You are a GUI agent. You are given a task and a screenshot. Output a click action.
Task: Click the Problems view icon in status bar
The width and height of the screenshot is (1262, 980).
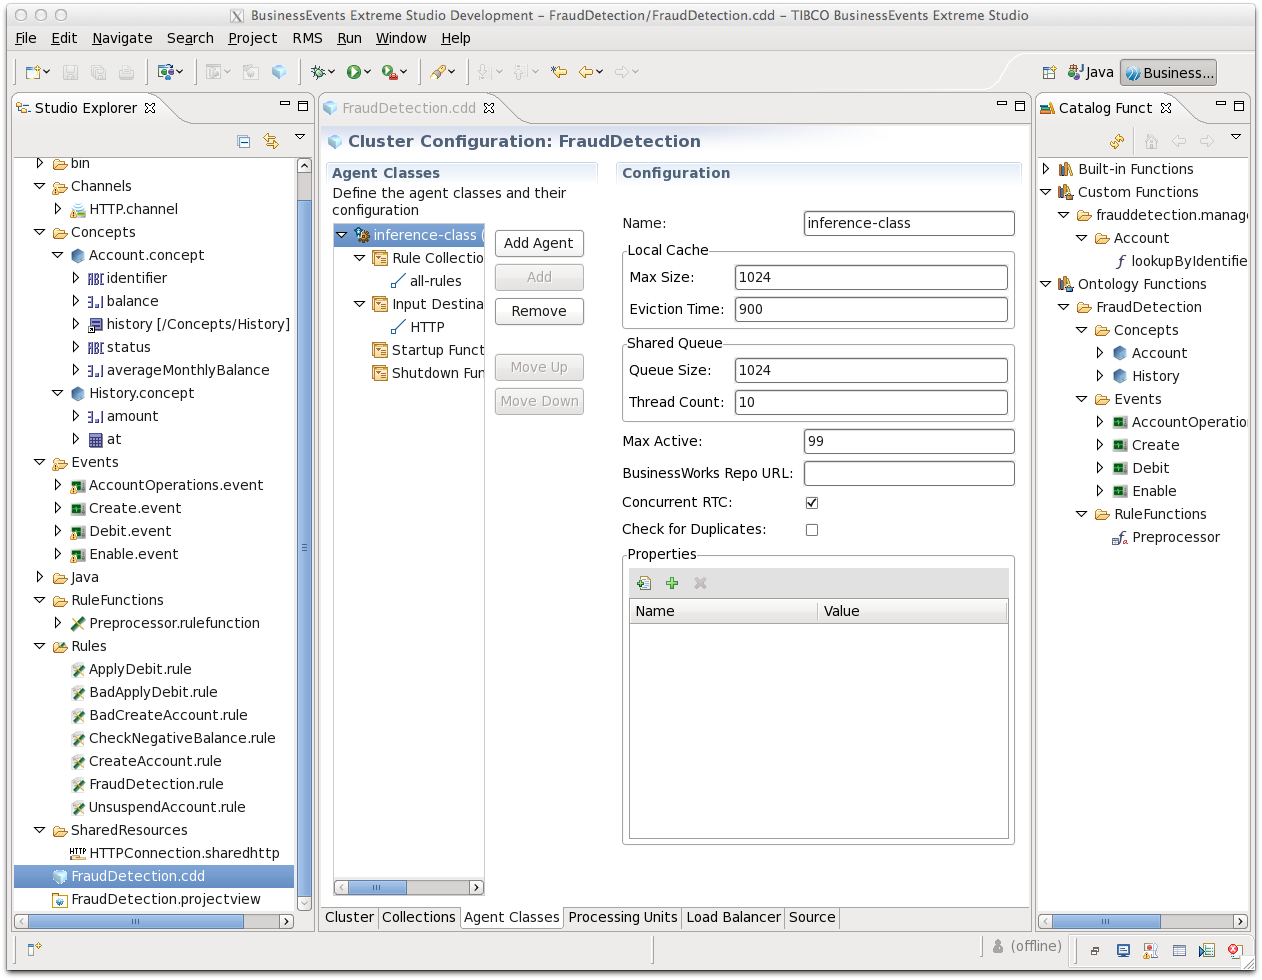1151,950
